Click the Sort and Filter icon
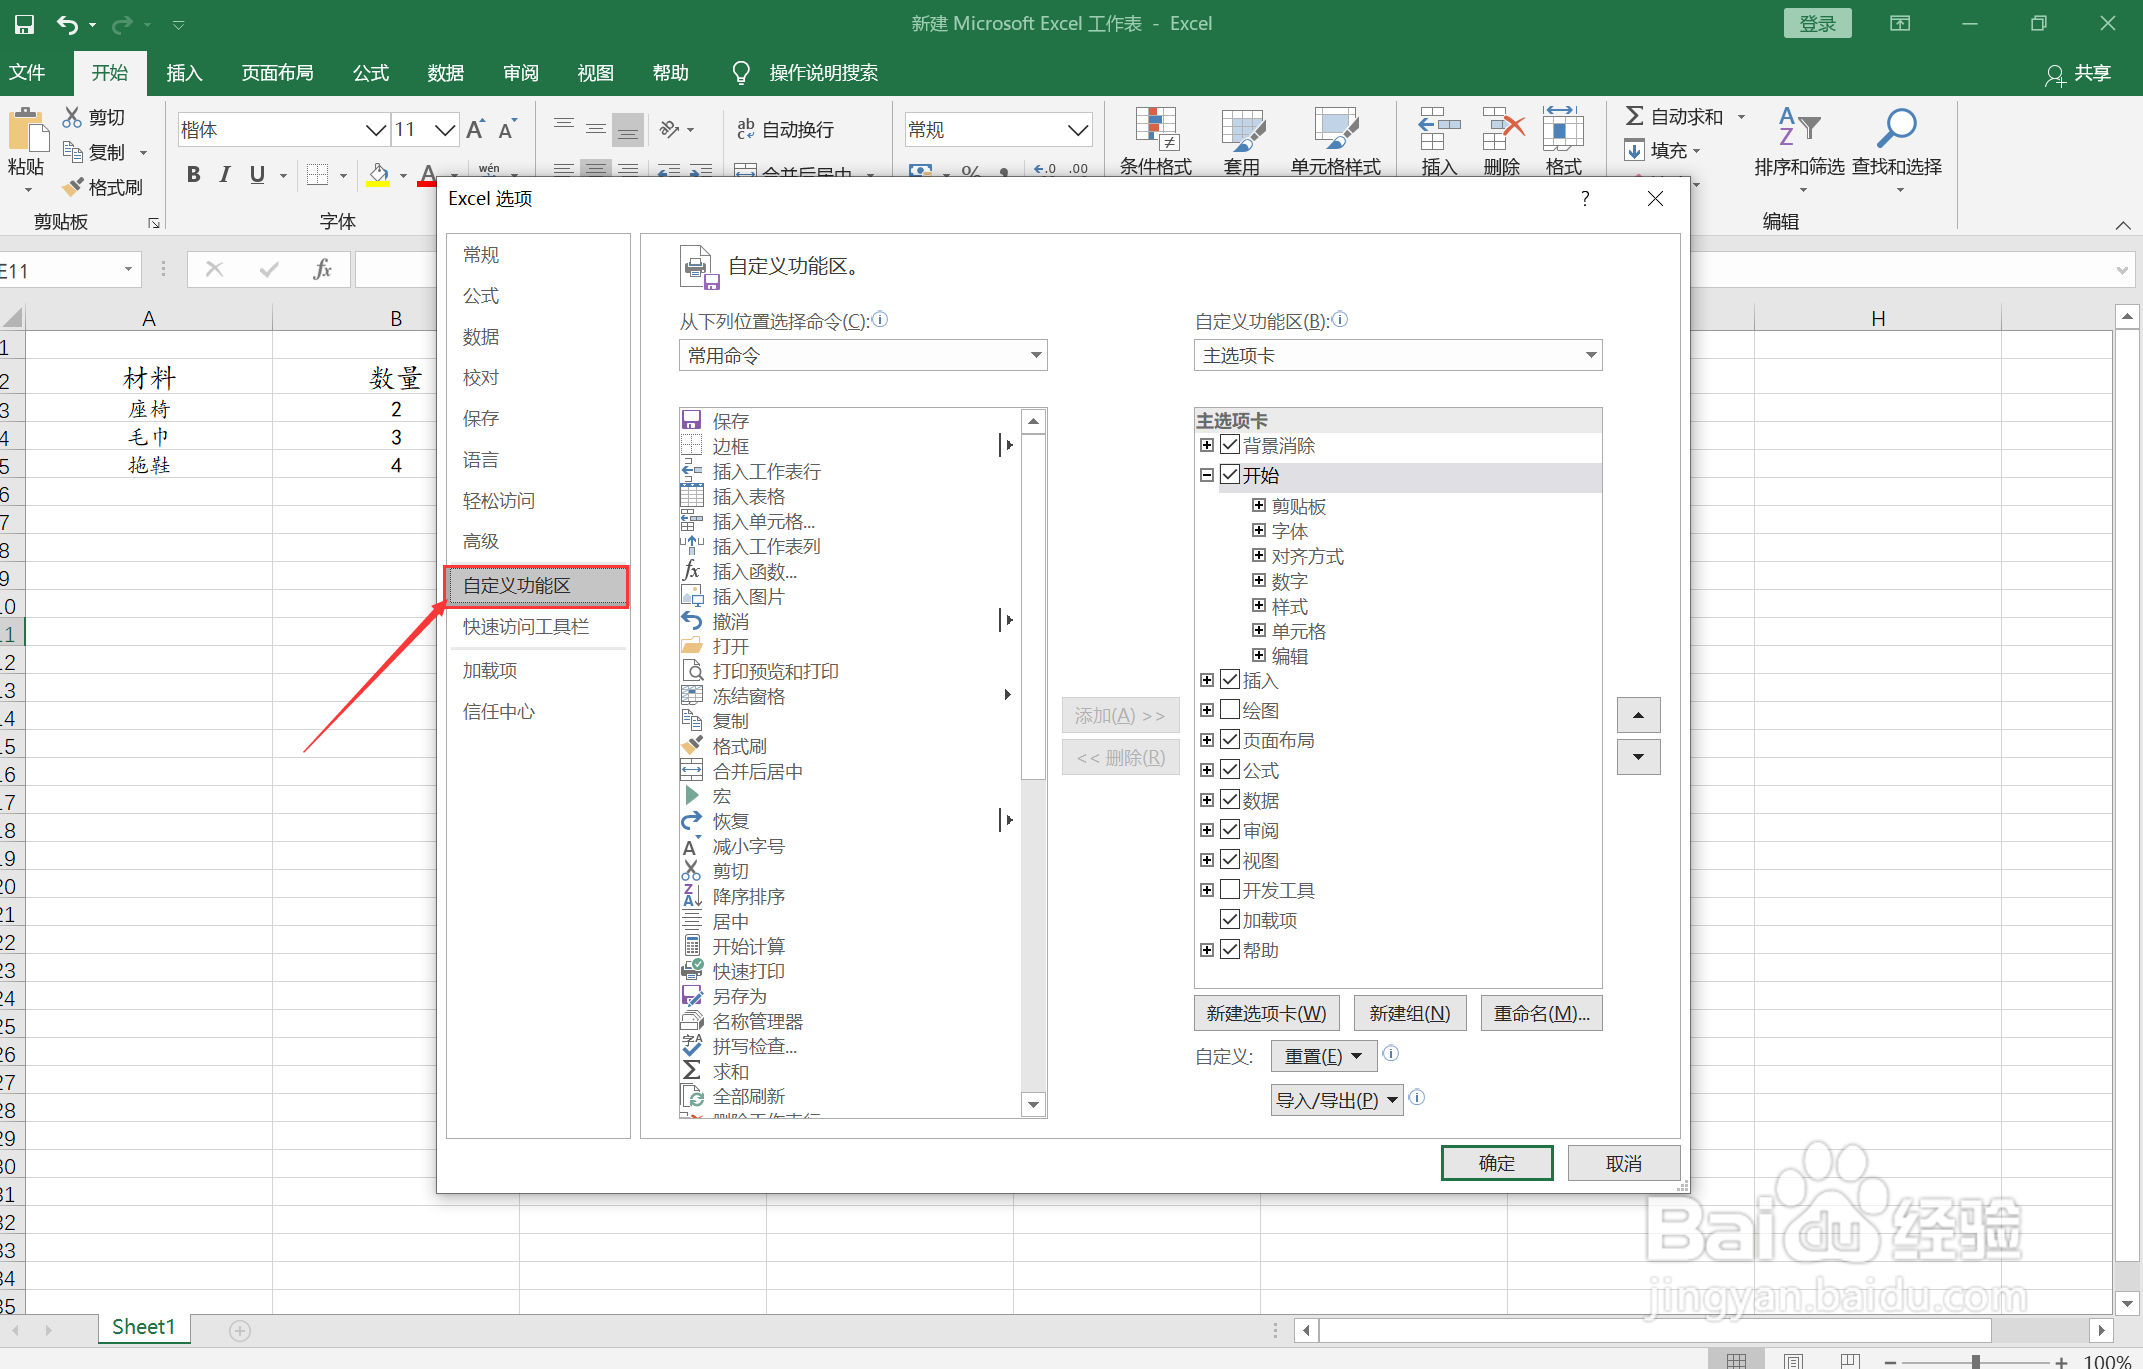This screenshot has height=1369, width=2143. [x=1799, y=127]
